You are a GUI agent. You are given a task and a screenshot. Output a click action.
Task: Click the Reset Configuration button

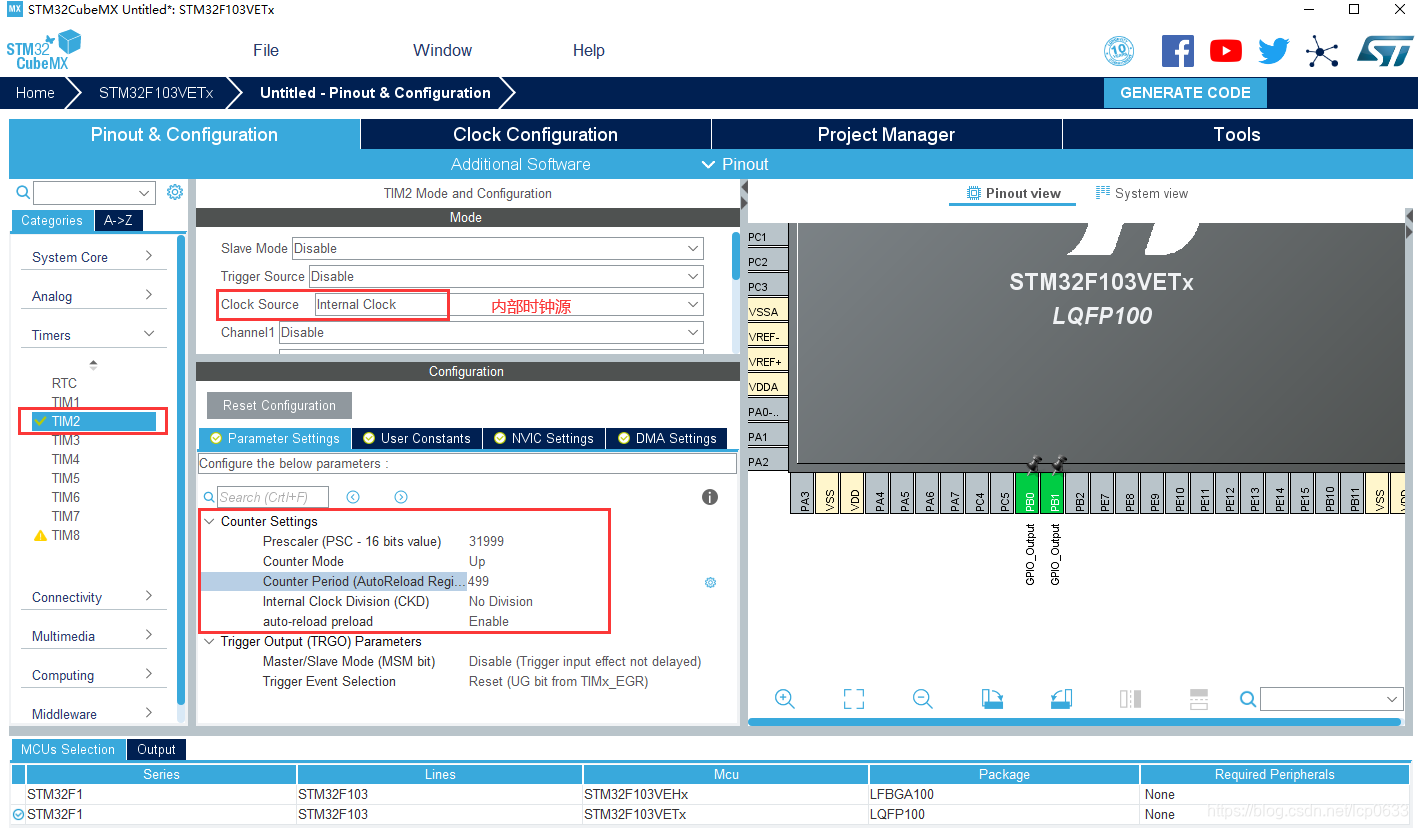tap(279, 405)
